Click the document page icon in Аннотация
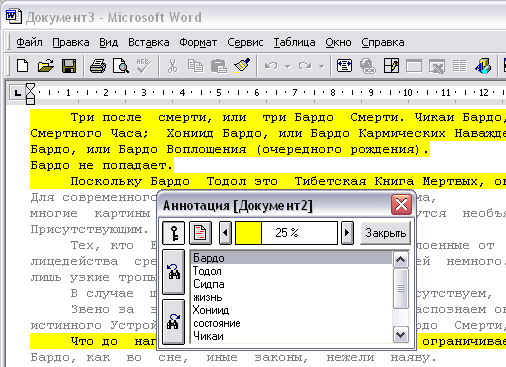The width and height of the screenshot is (506, 367). tap(200, 232)
